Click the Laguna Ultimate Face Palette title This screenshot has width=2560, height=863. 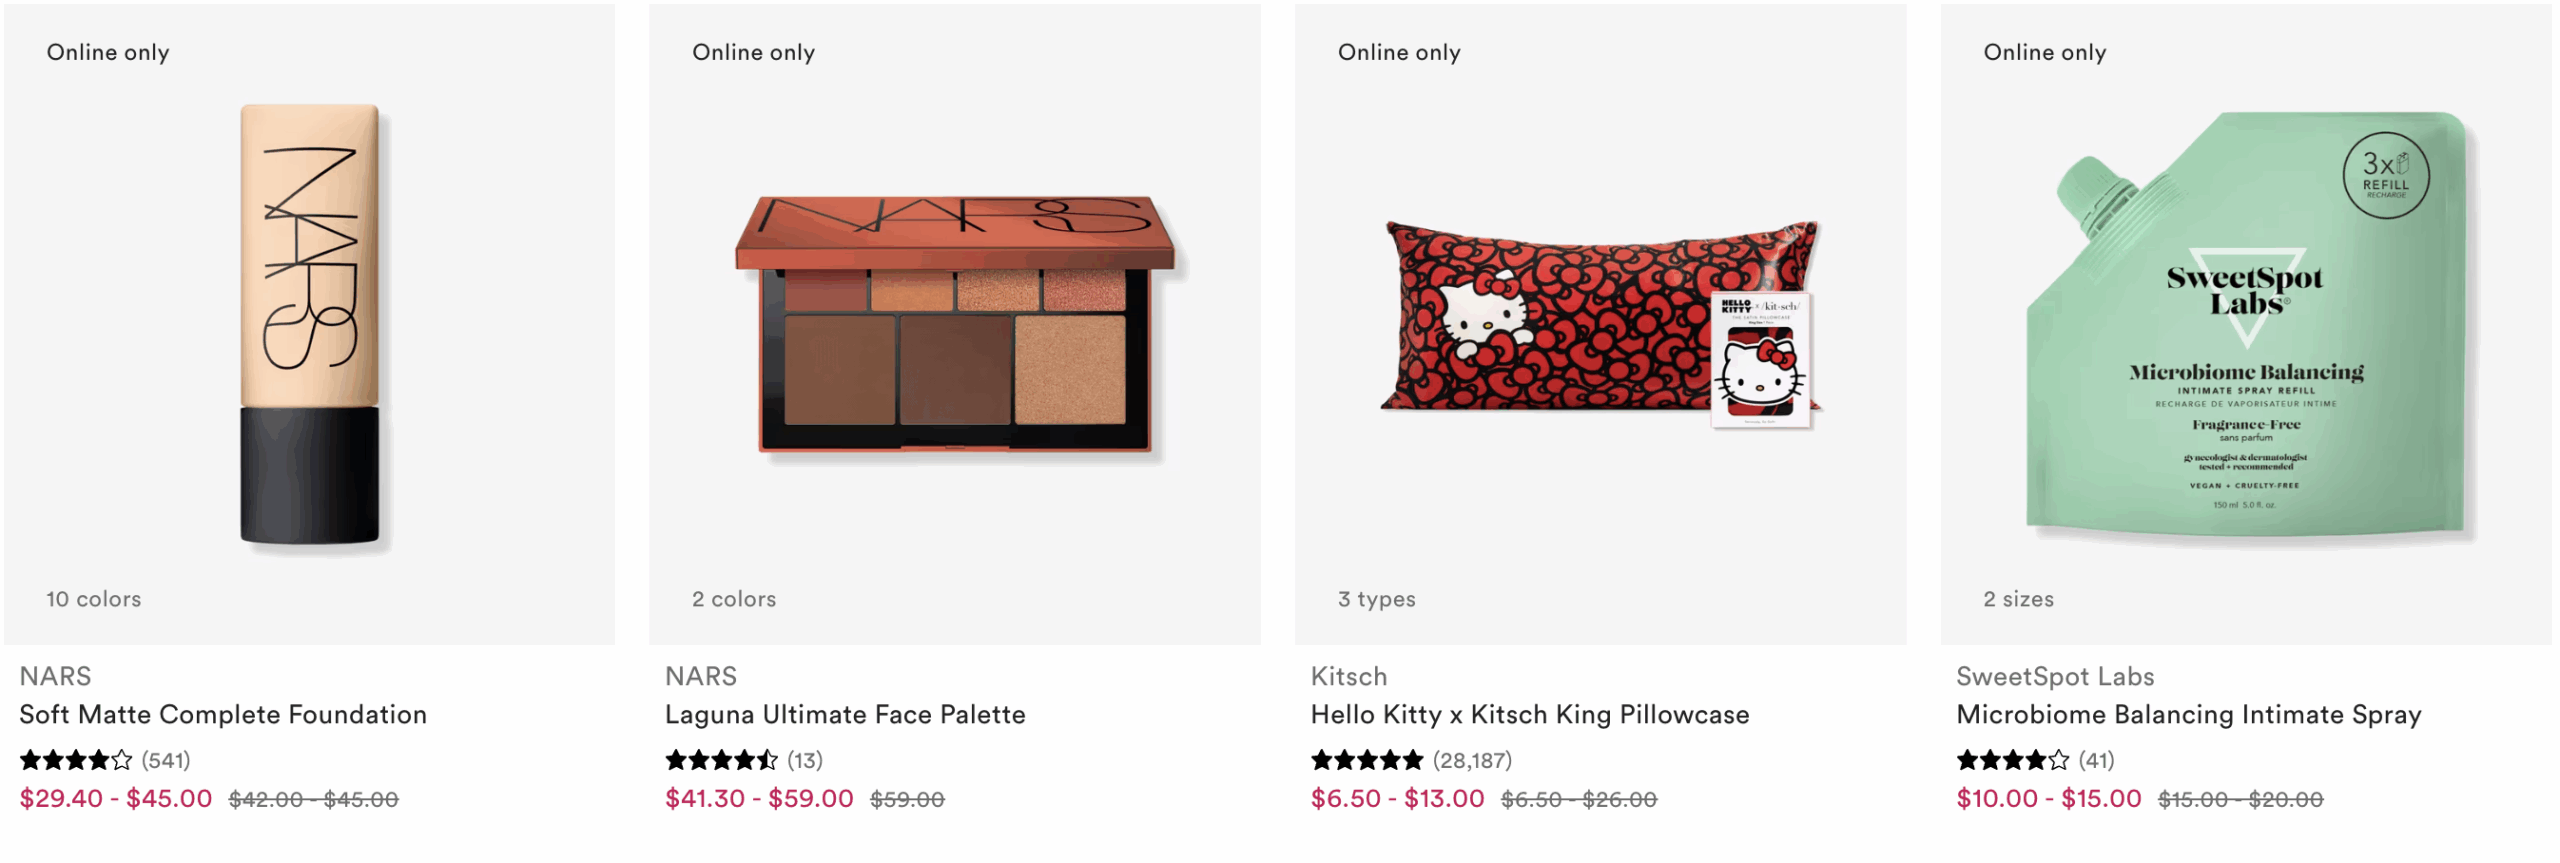[845, 714]
